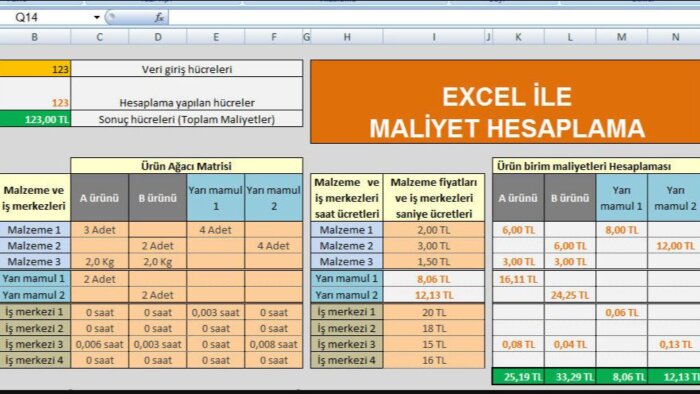Select column B header
Viewport: 700px width, 394px height.
(35, 37)
